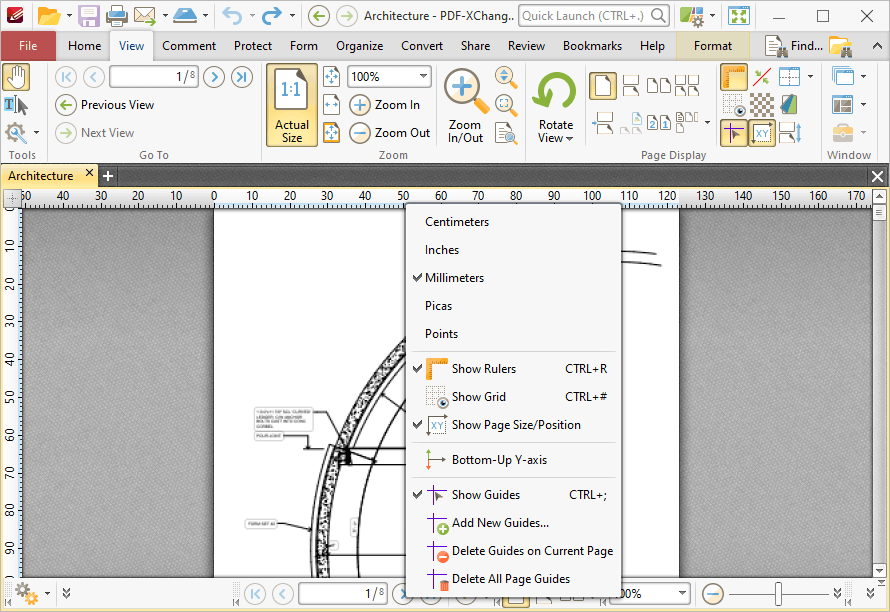This screenshot has height=612, width=890.
Task: Toggle Show Grid icon in ribbon
Action: pyautogui.click(x=733, y=105)
